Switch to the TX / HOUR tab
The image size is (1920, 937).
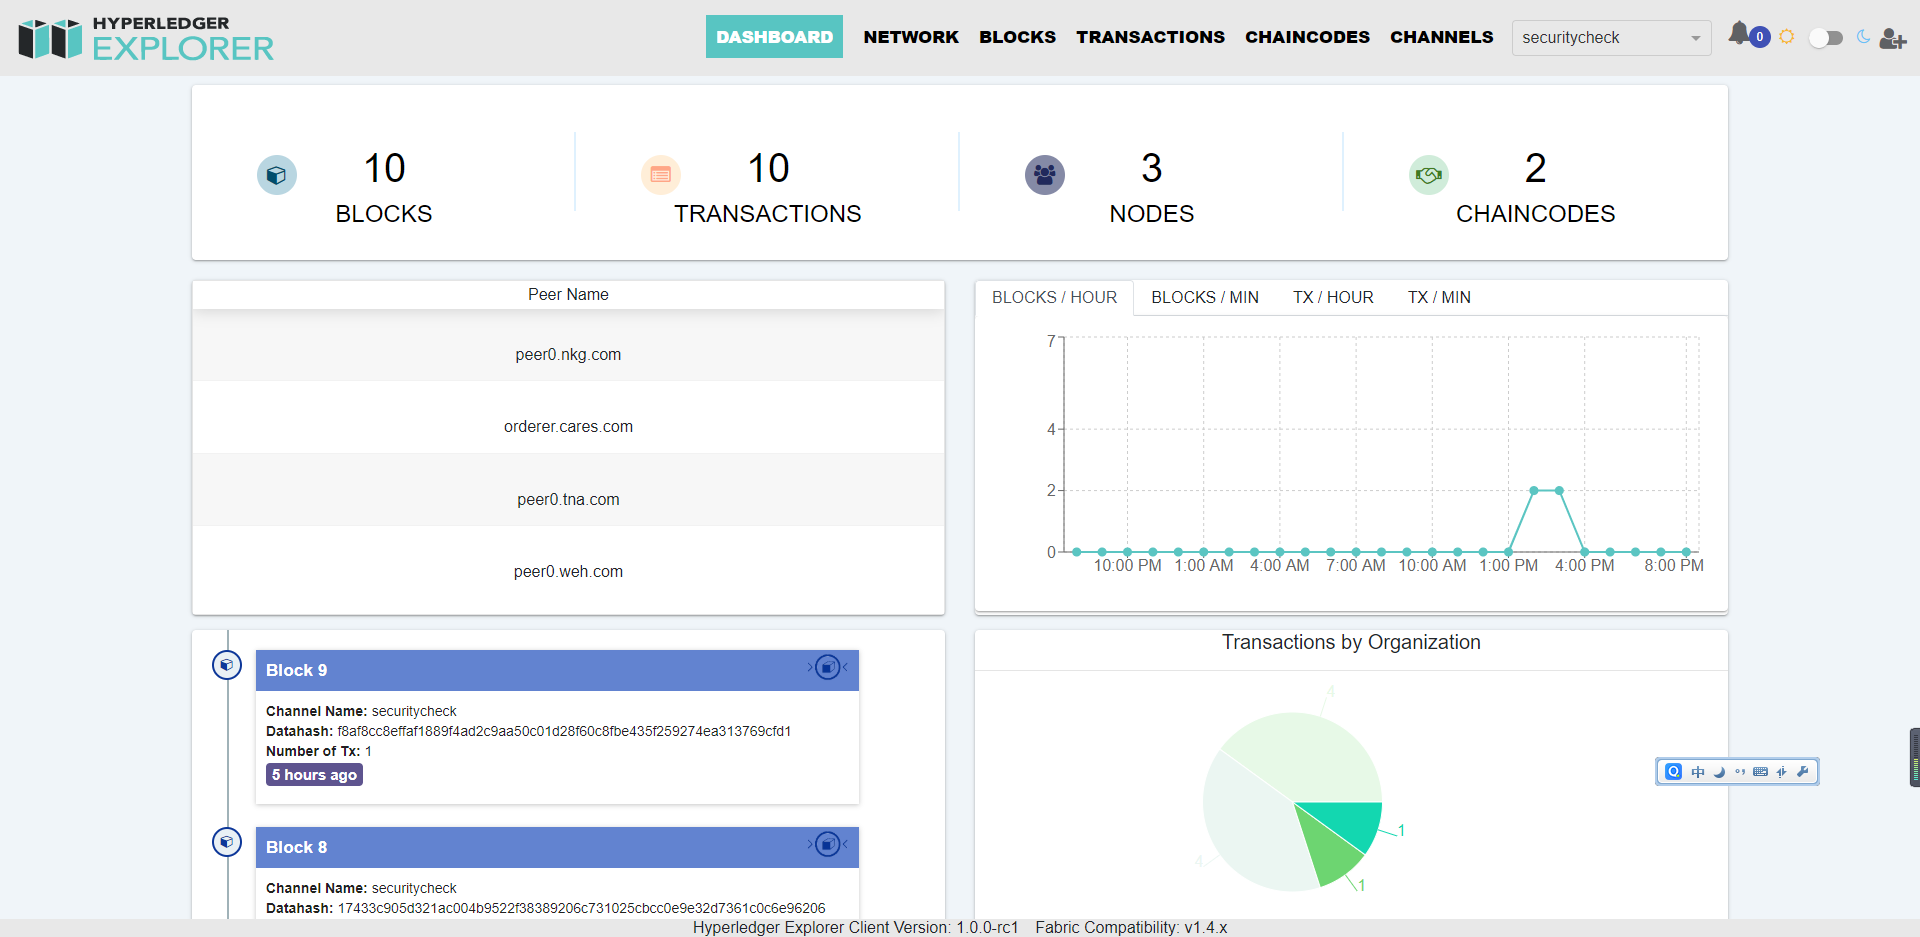pyautogui.click(x=1332, y=297)
